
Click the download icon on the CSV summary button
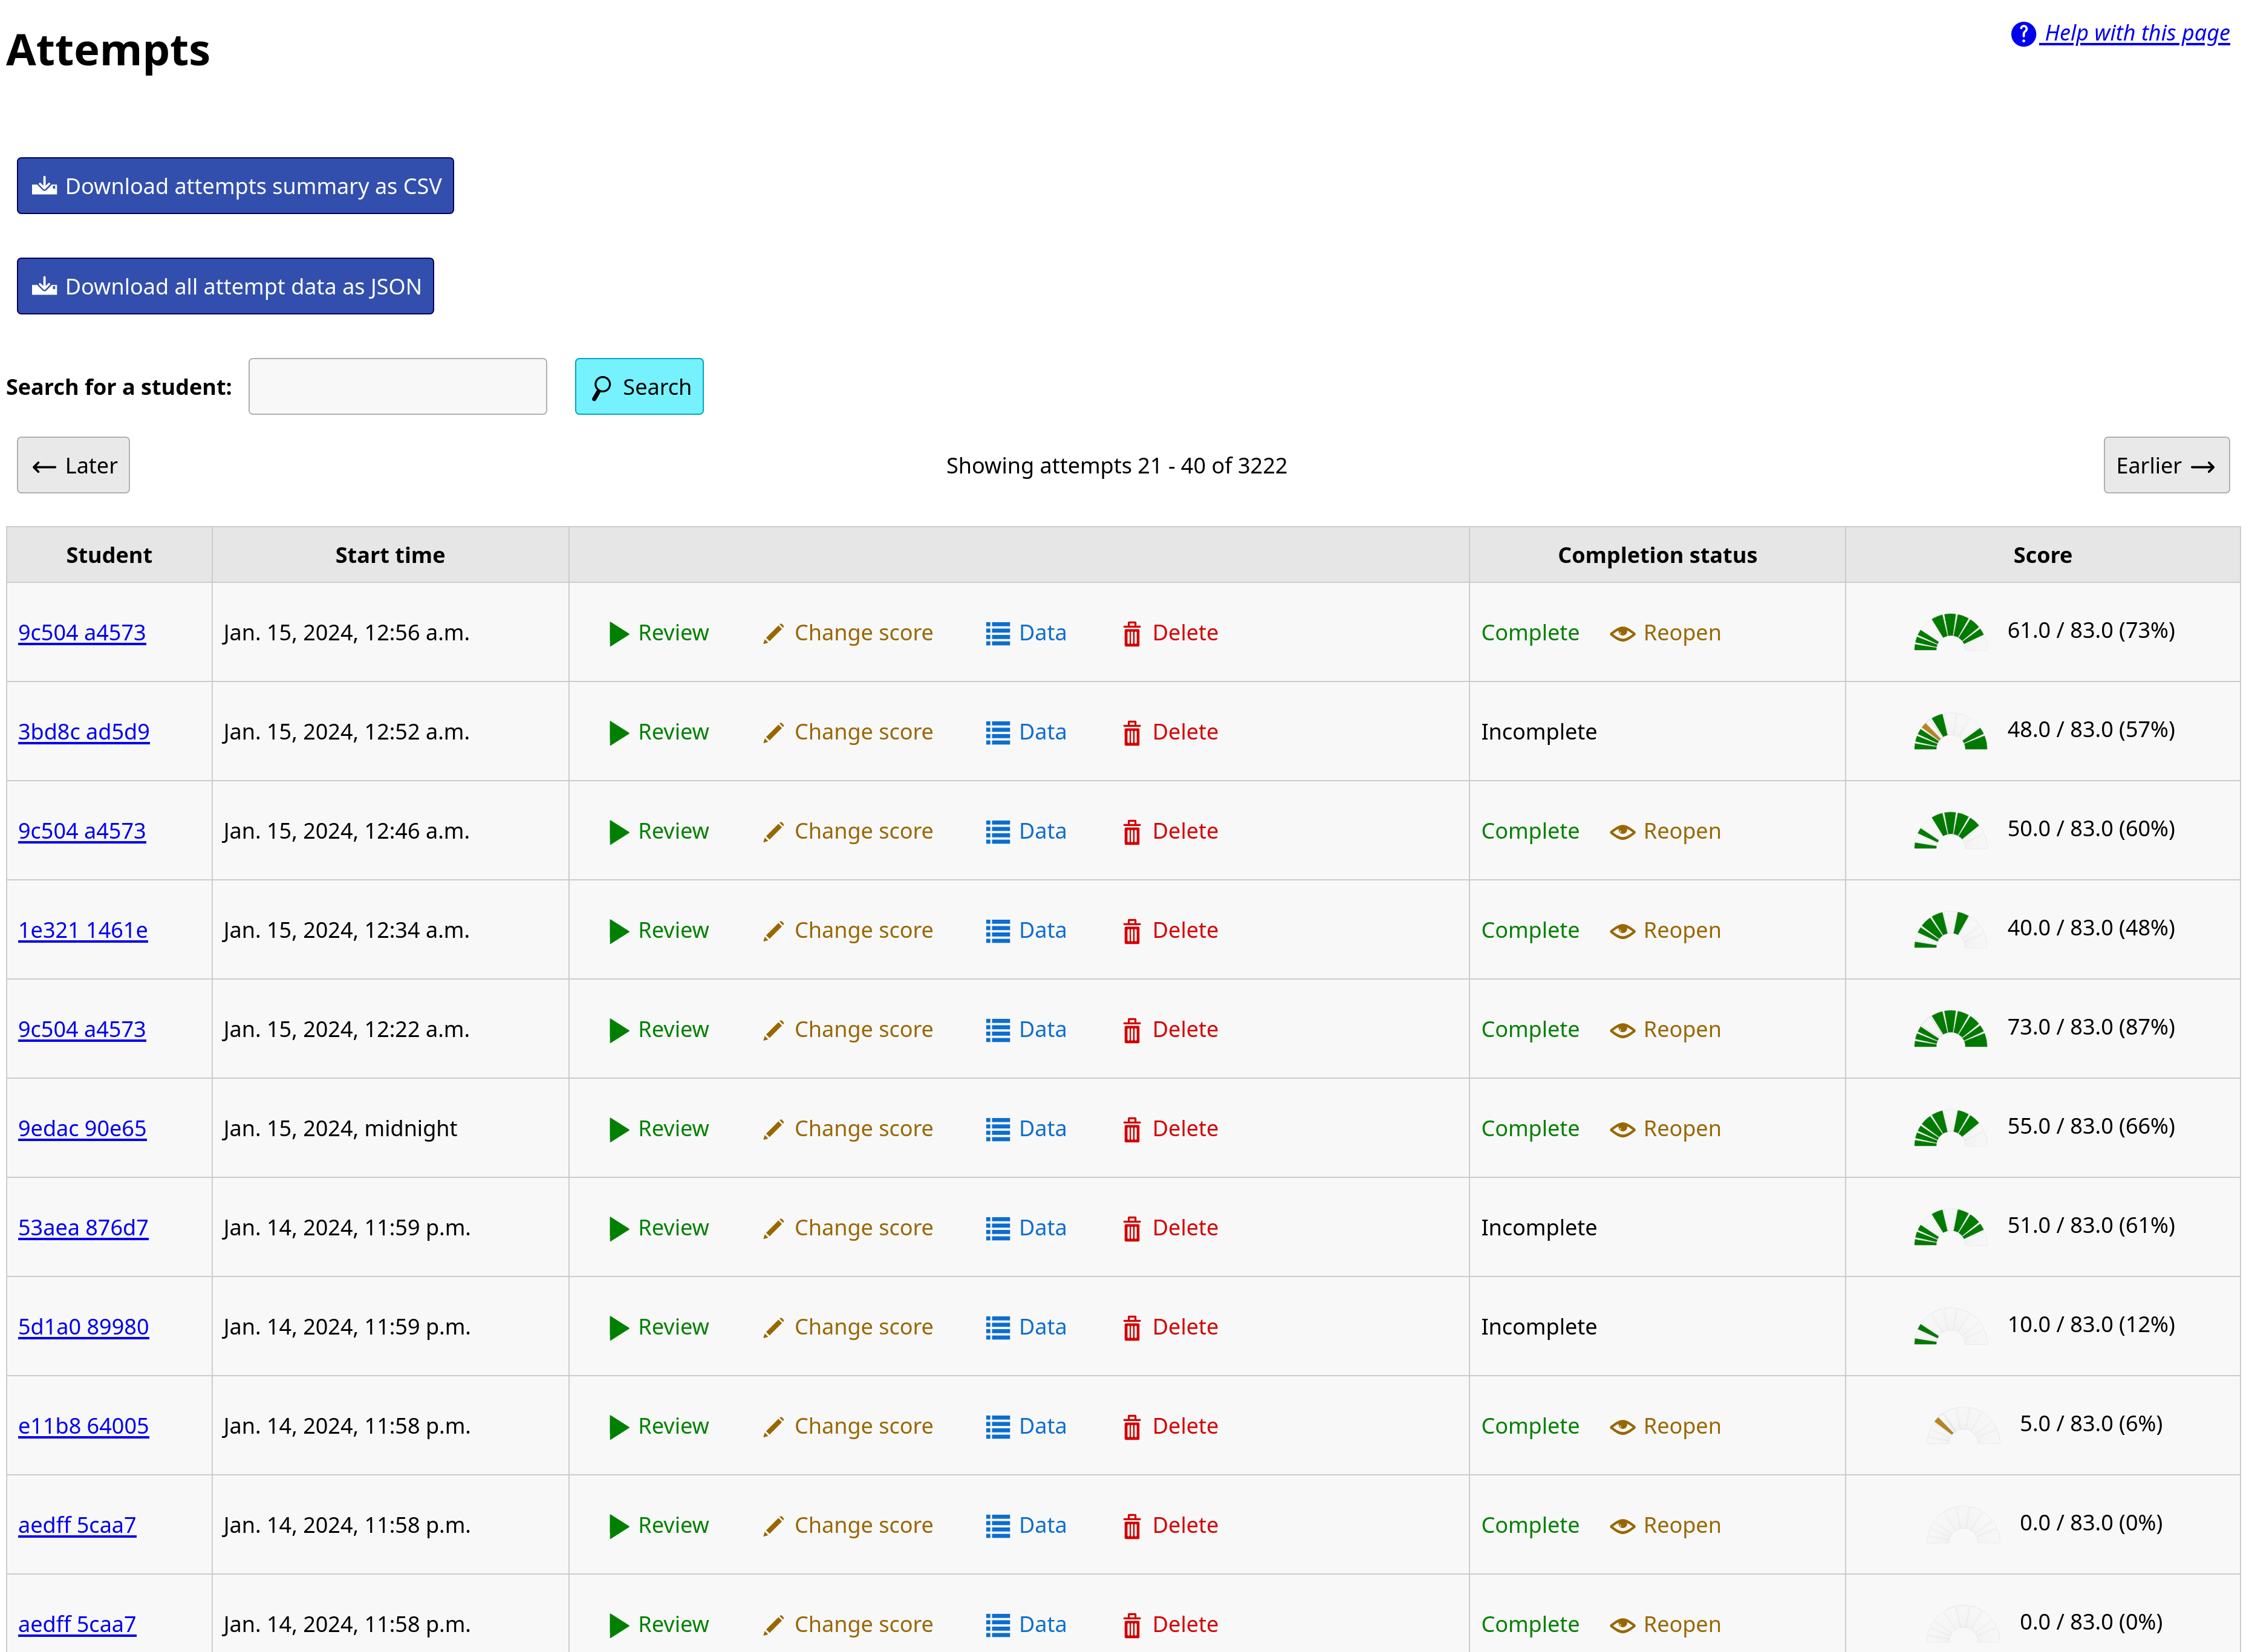[x=44, y=185]
